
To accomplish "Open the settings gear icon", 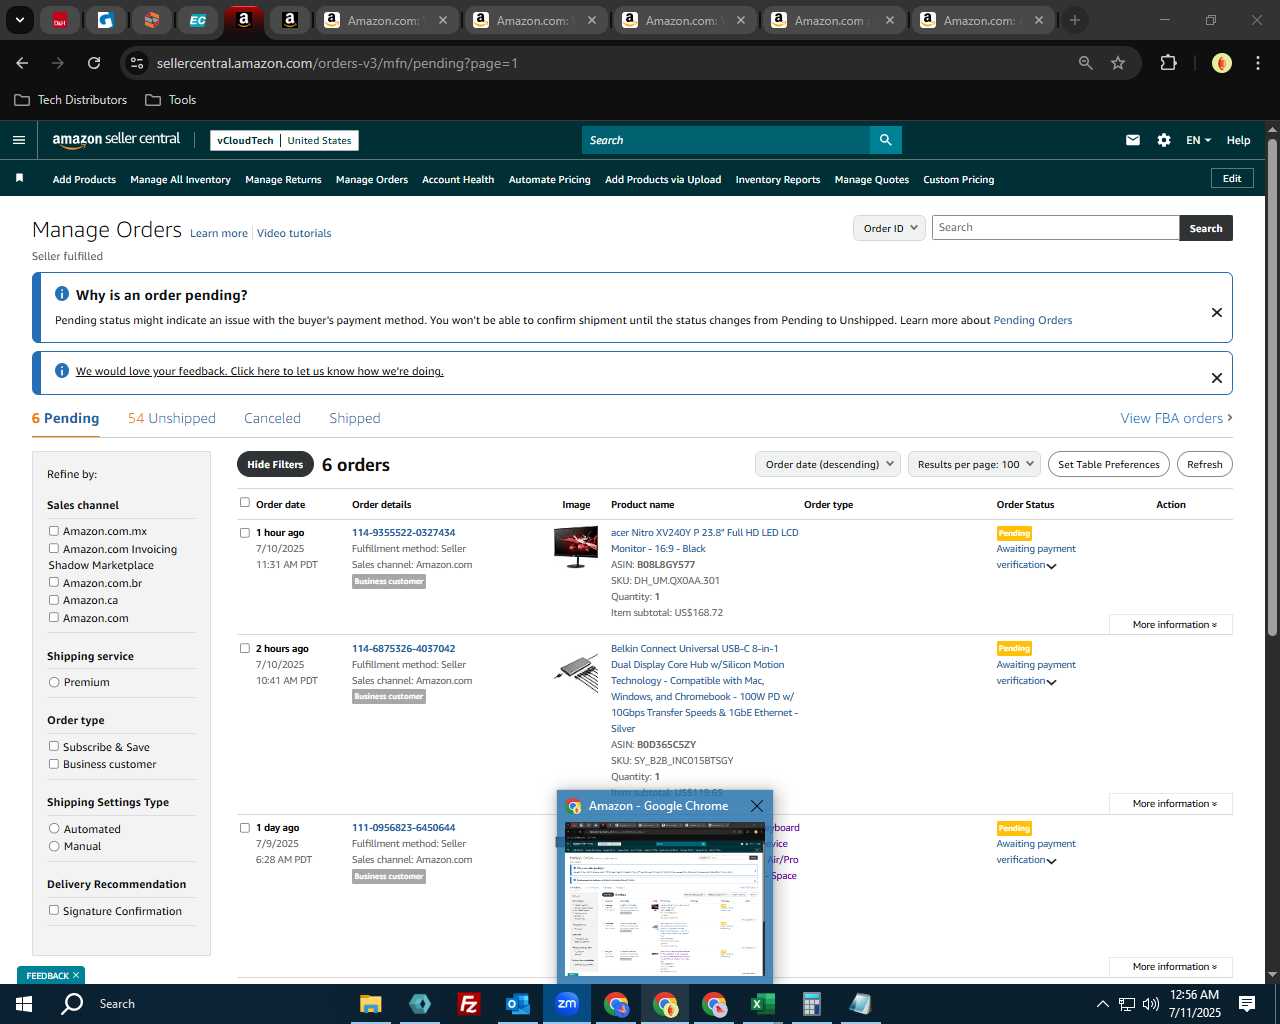I will coord(1164,140).
